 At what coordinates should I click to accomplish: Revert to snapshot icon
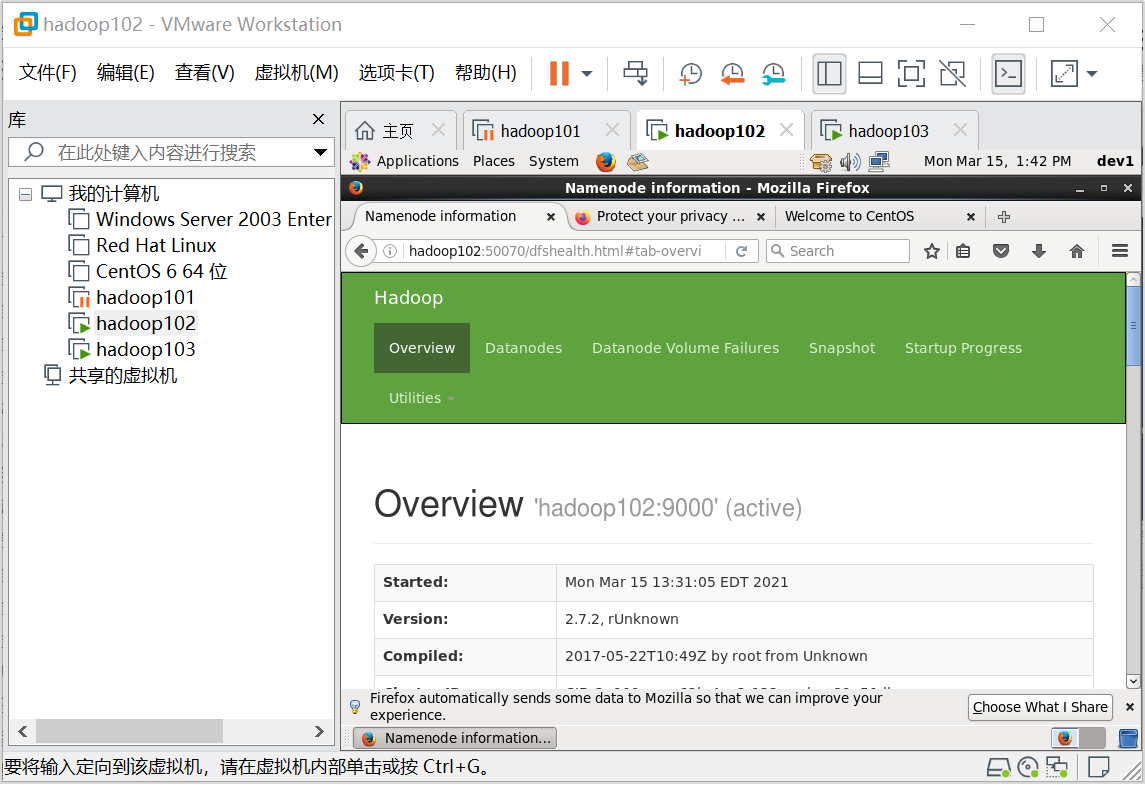pyautogui.click(x=732, y=73)
